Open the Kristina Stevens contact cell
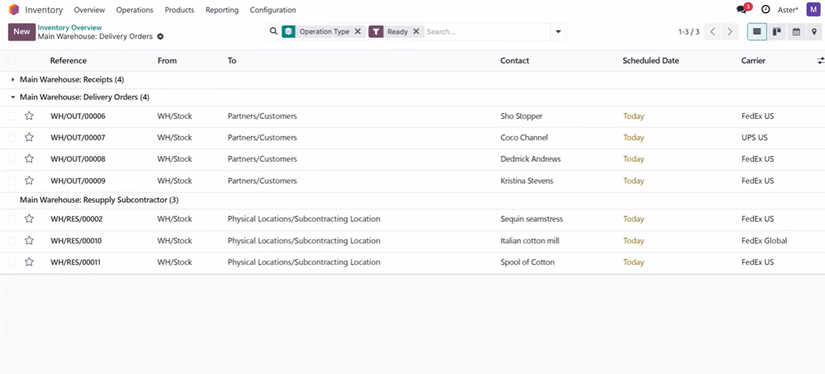 [x=527, y=180]
